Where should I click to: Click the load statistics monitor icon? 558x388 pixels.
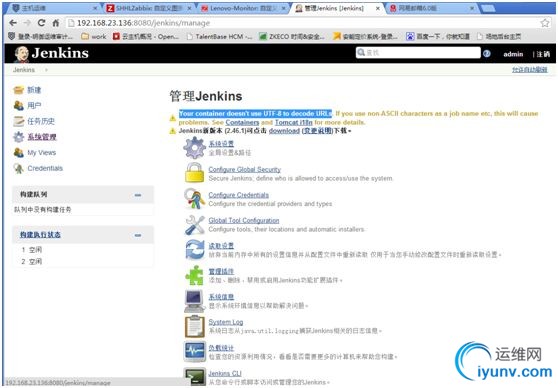pyautogui.click(x=195, y=351)
